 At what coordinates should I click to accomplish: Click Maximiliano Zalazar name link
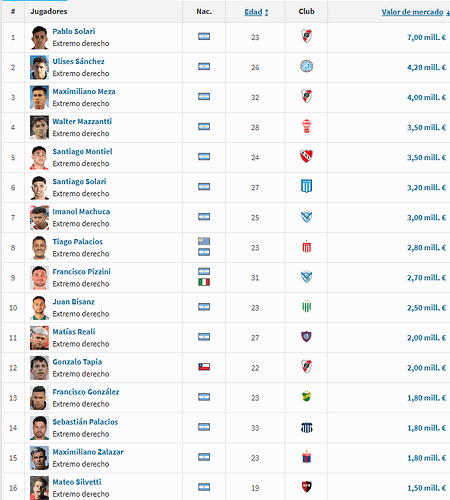click(88, 452)
